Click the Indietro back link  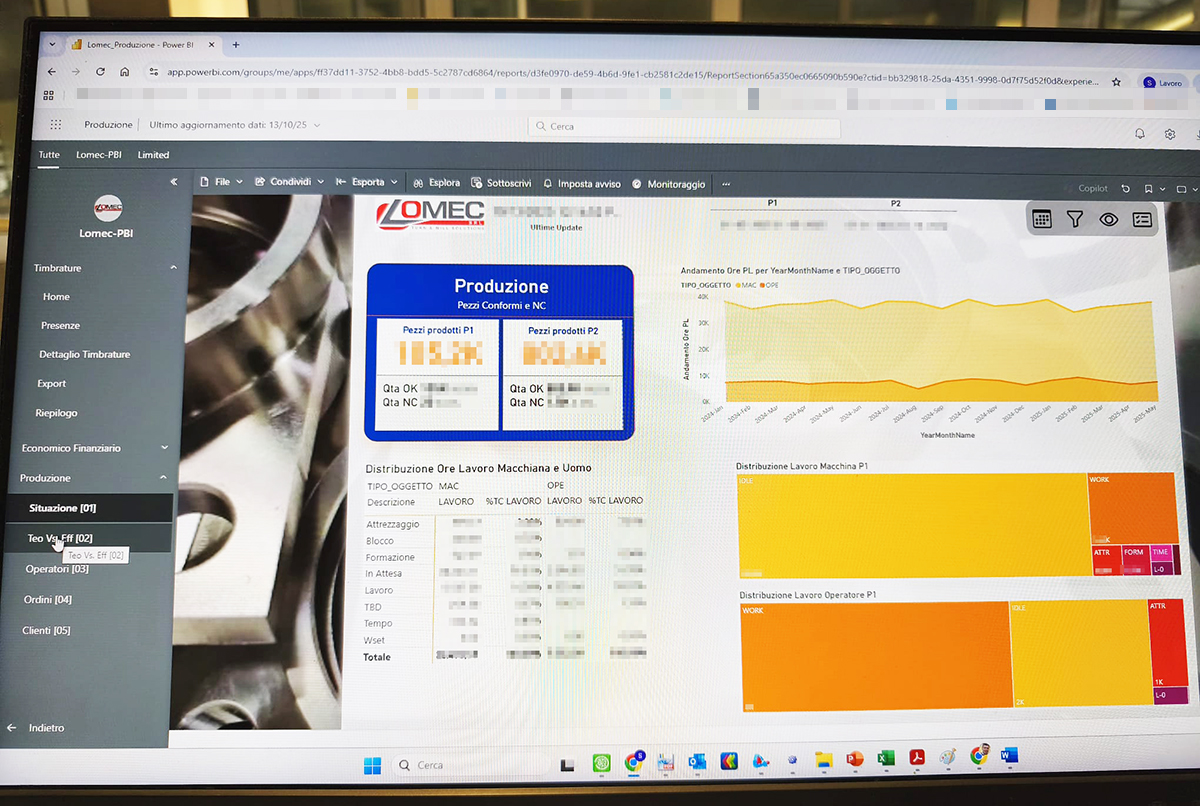point(46,728)
